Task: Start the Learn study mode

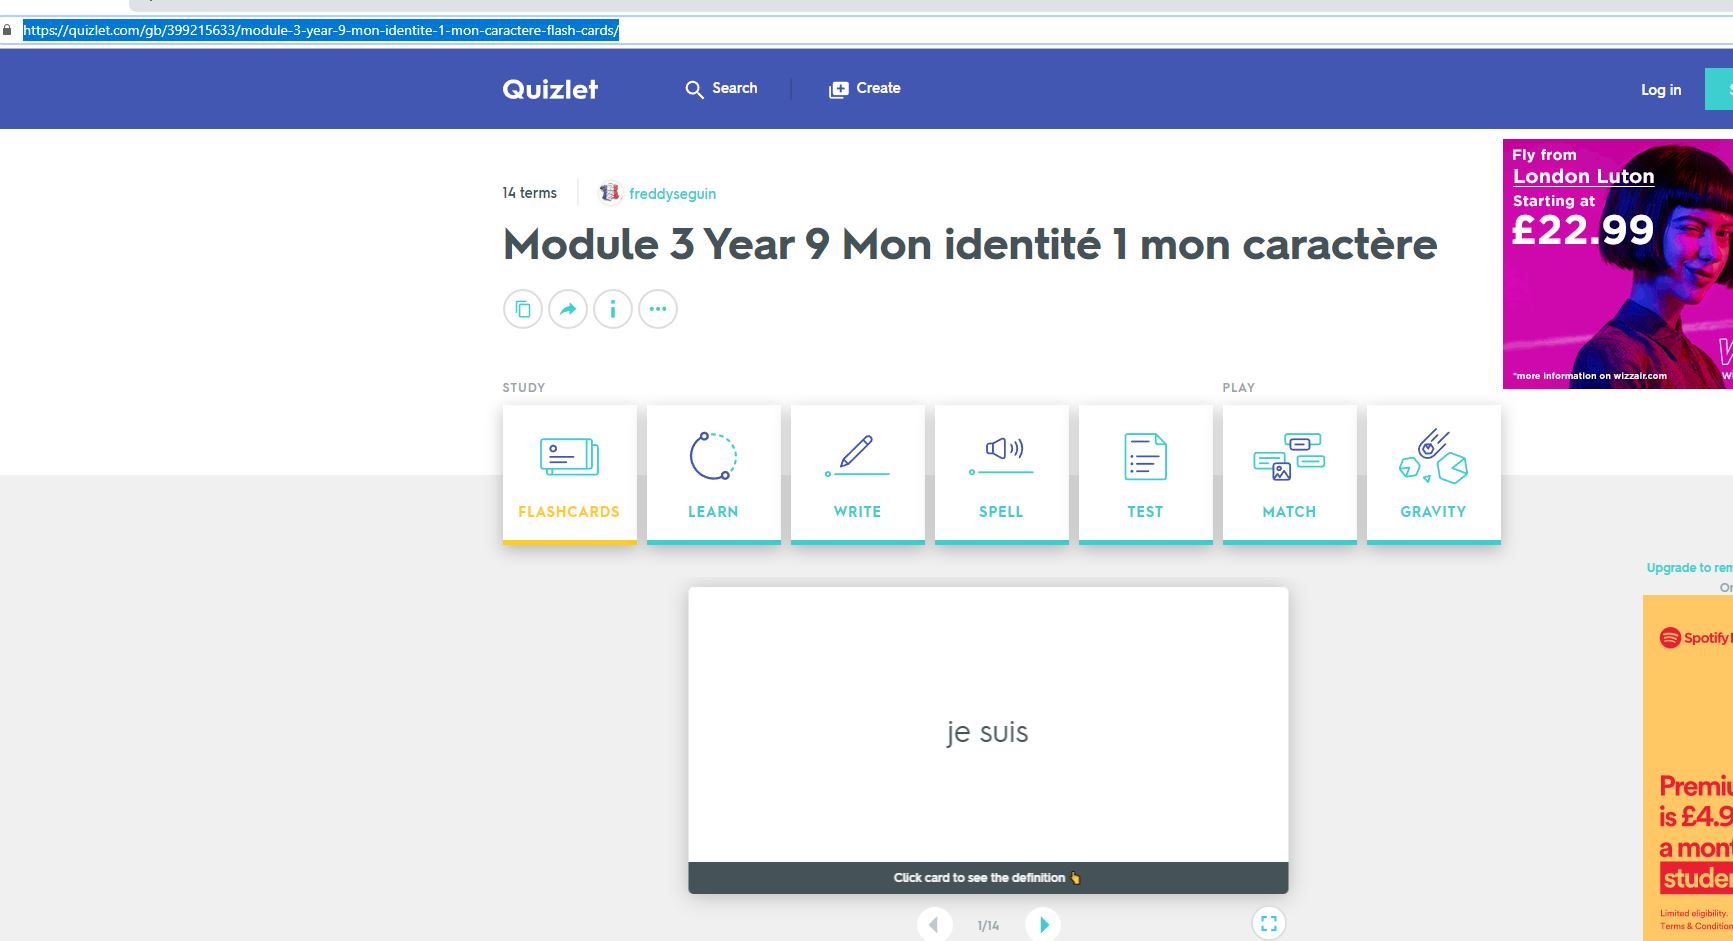Action: [x=713, y=474]
